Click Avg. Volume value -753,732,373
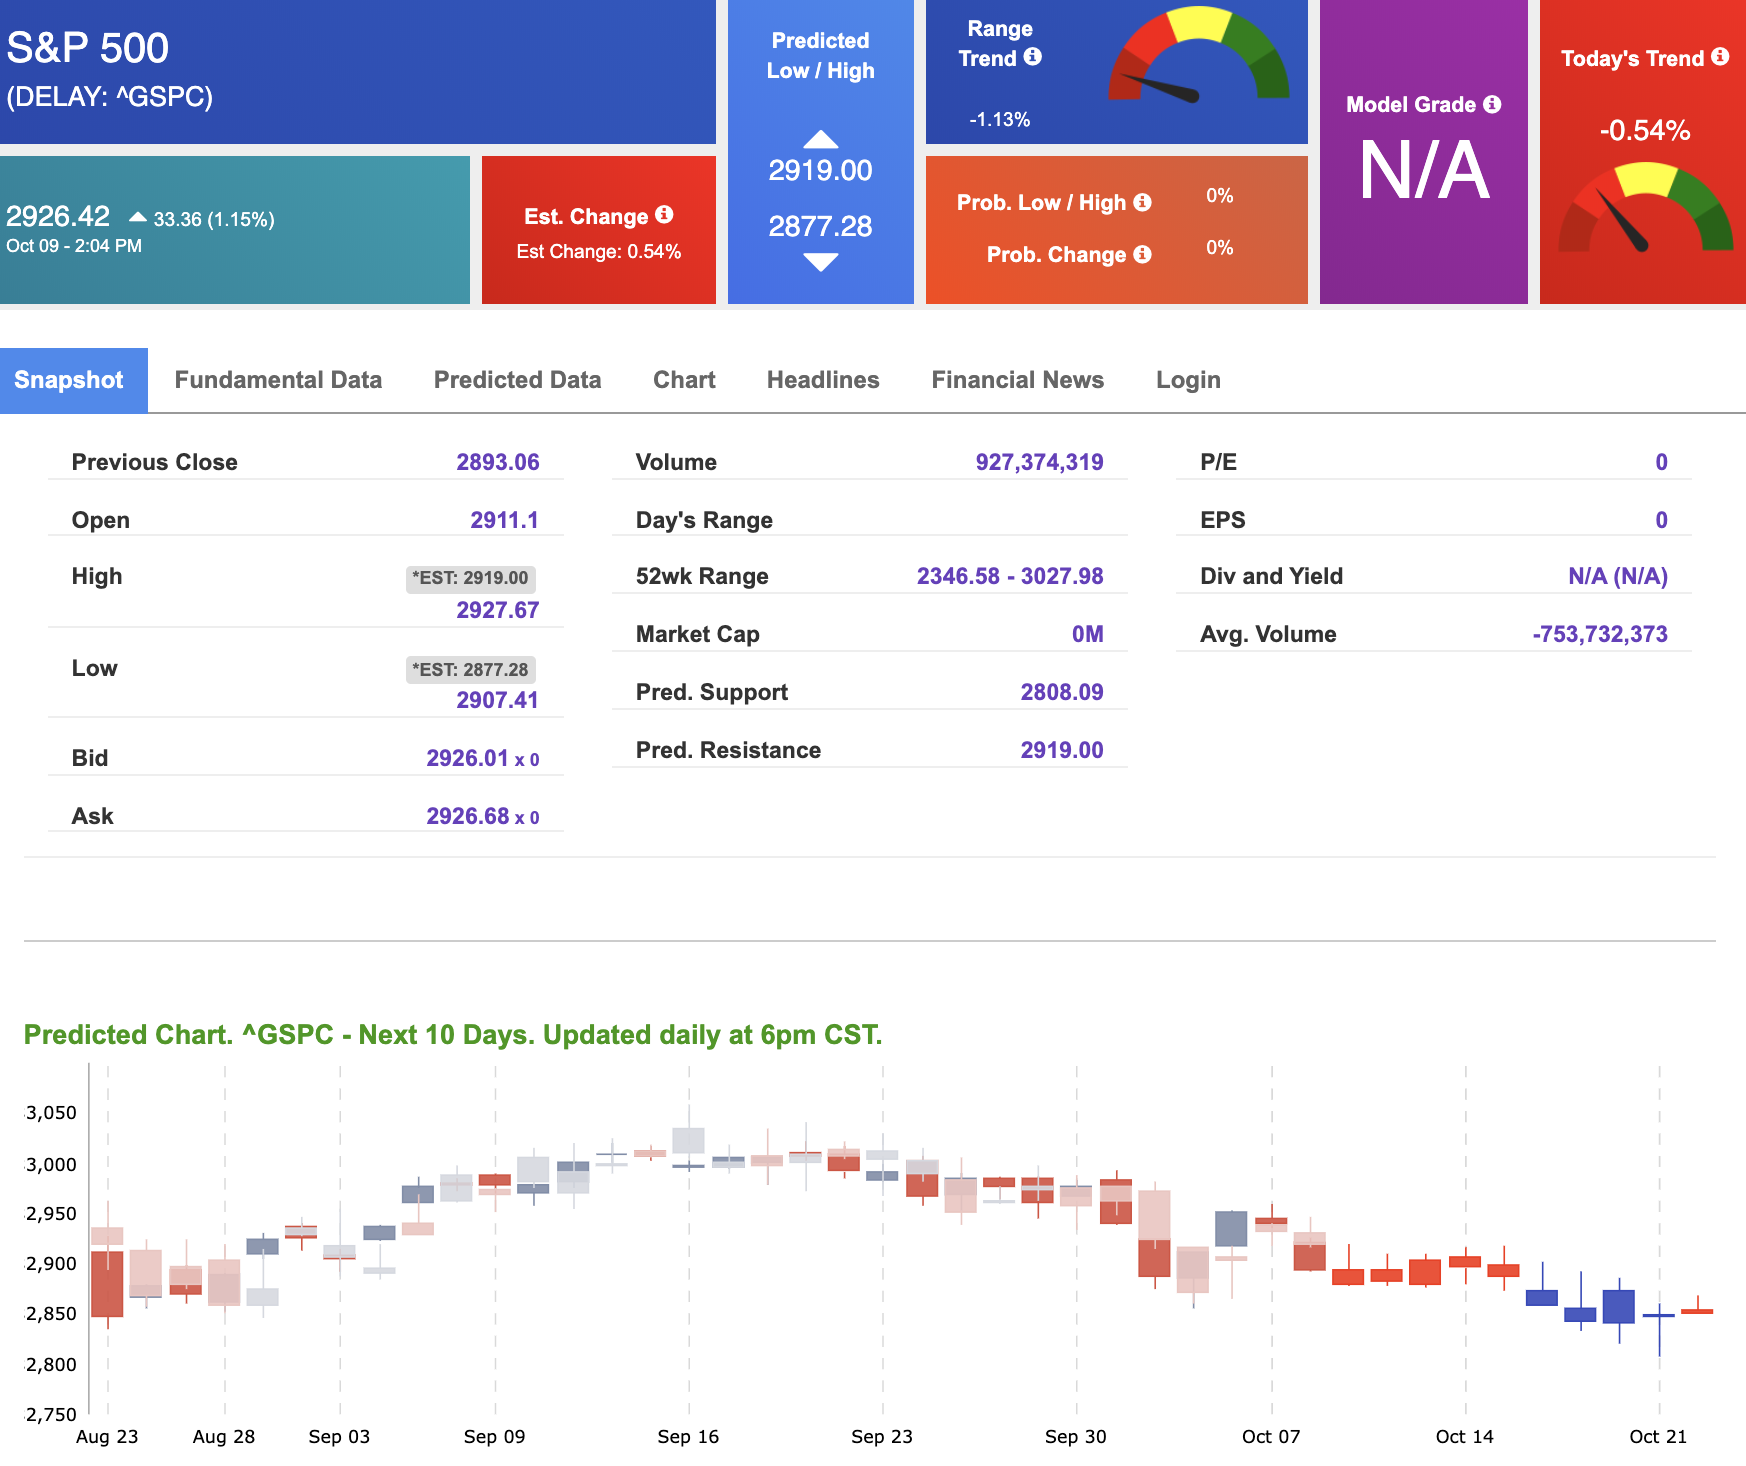 (x=1600, y=634)
